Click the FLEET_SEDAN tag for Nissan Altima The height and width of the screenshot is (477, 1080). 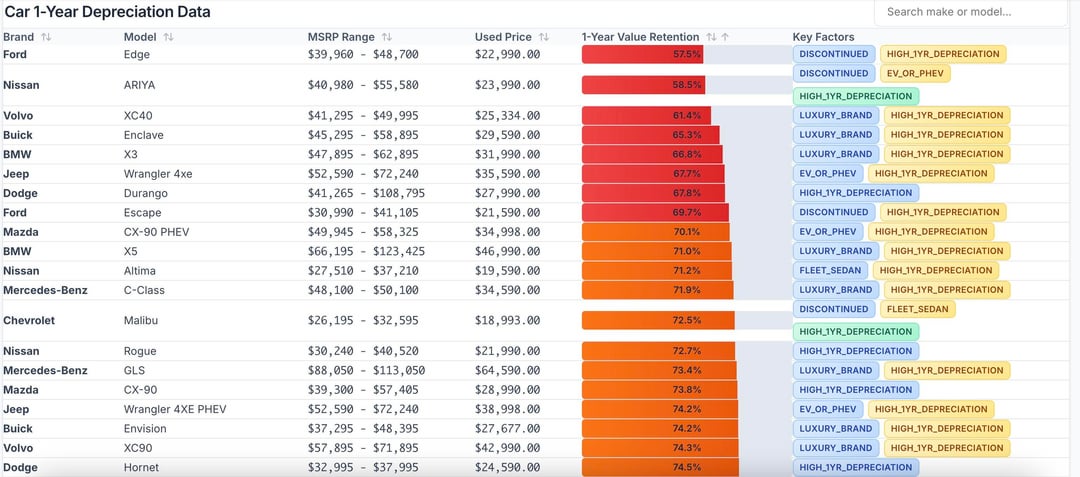(832, 270)
